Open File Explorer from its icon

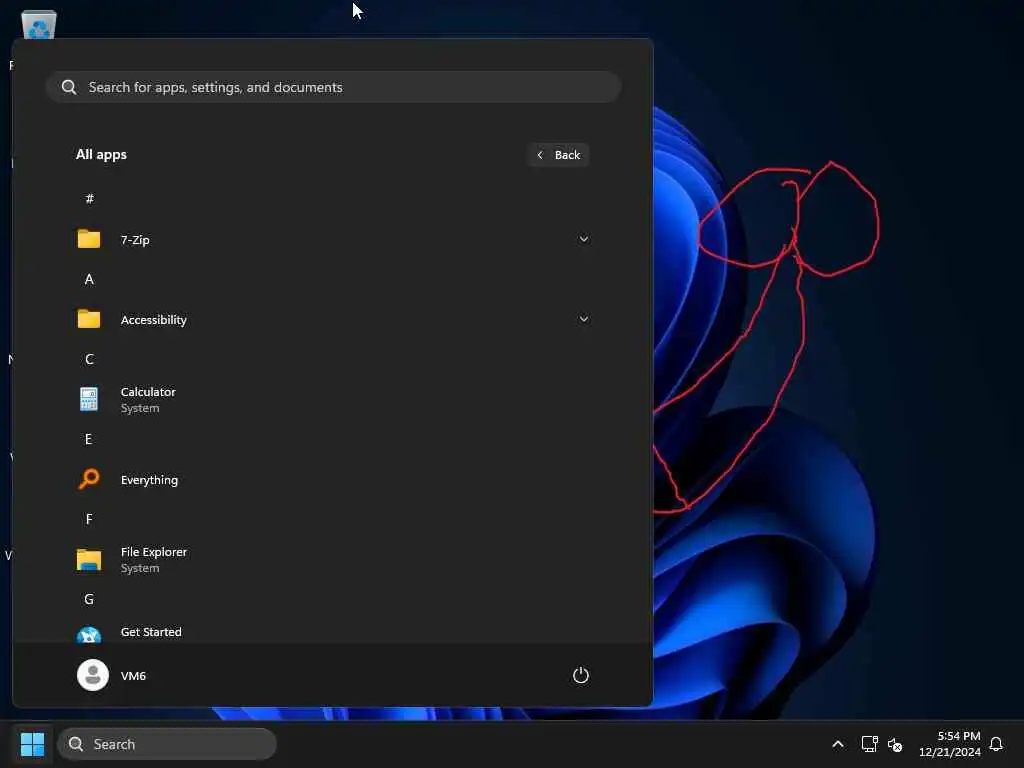(x=89, y=560)
